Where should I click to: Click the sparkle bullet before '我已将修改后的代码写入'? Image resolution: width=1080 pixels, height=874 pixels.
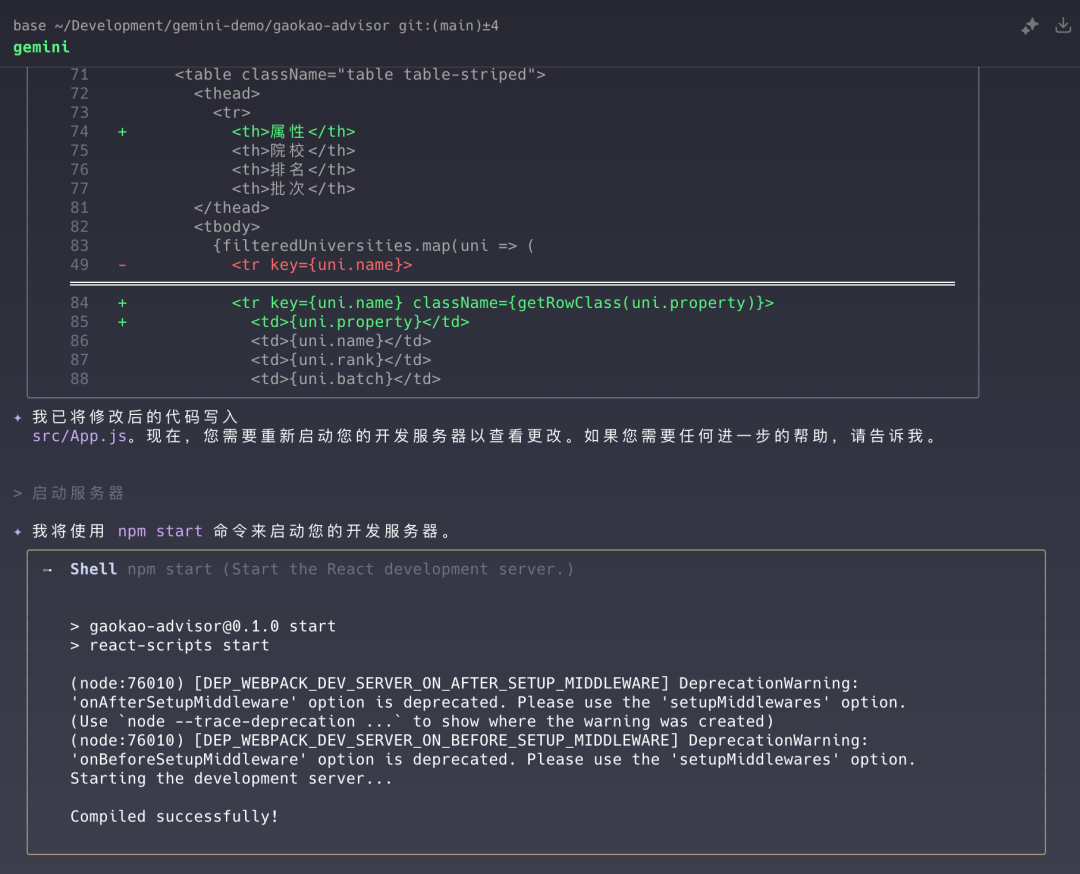tap(18, 417)
